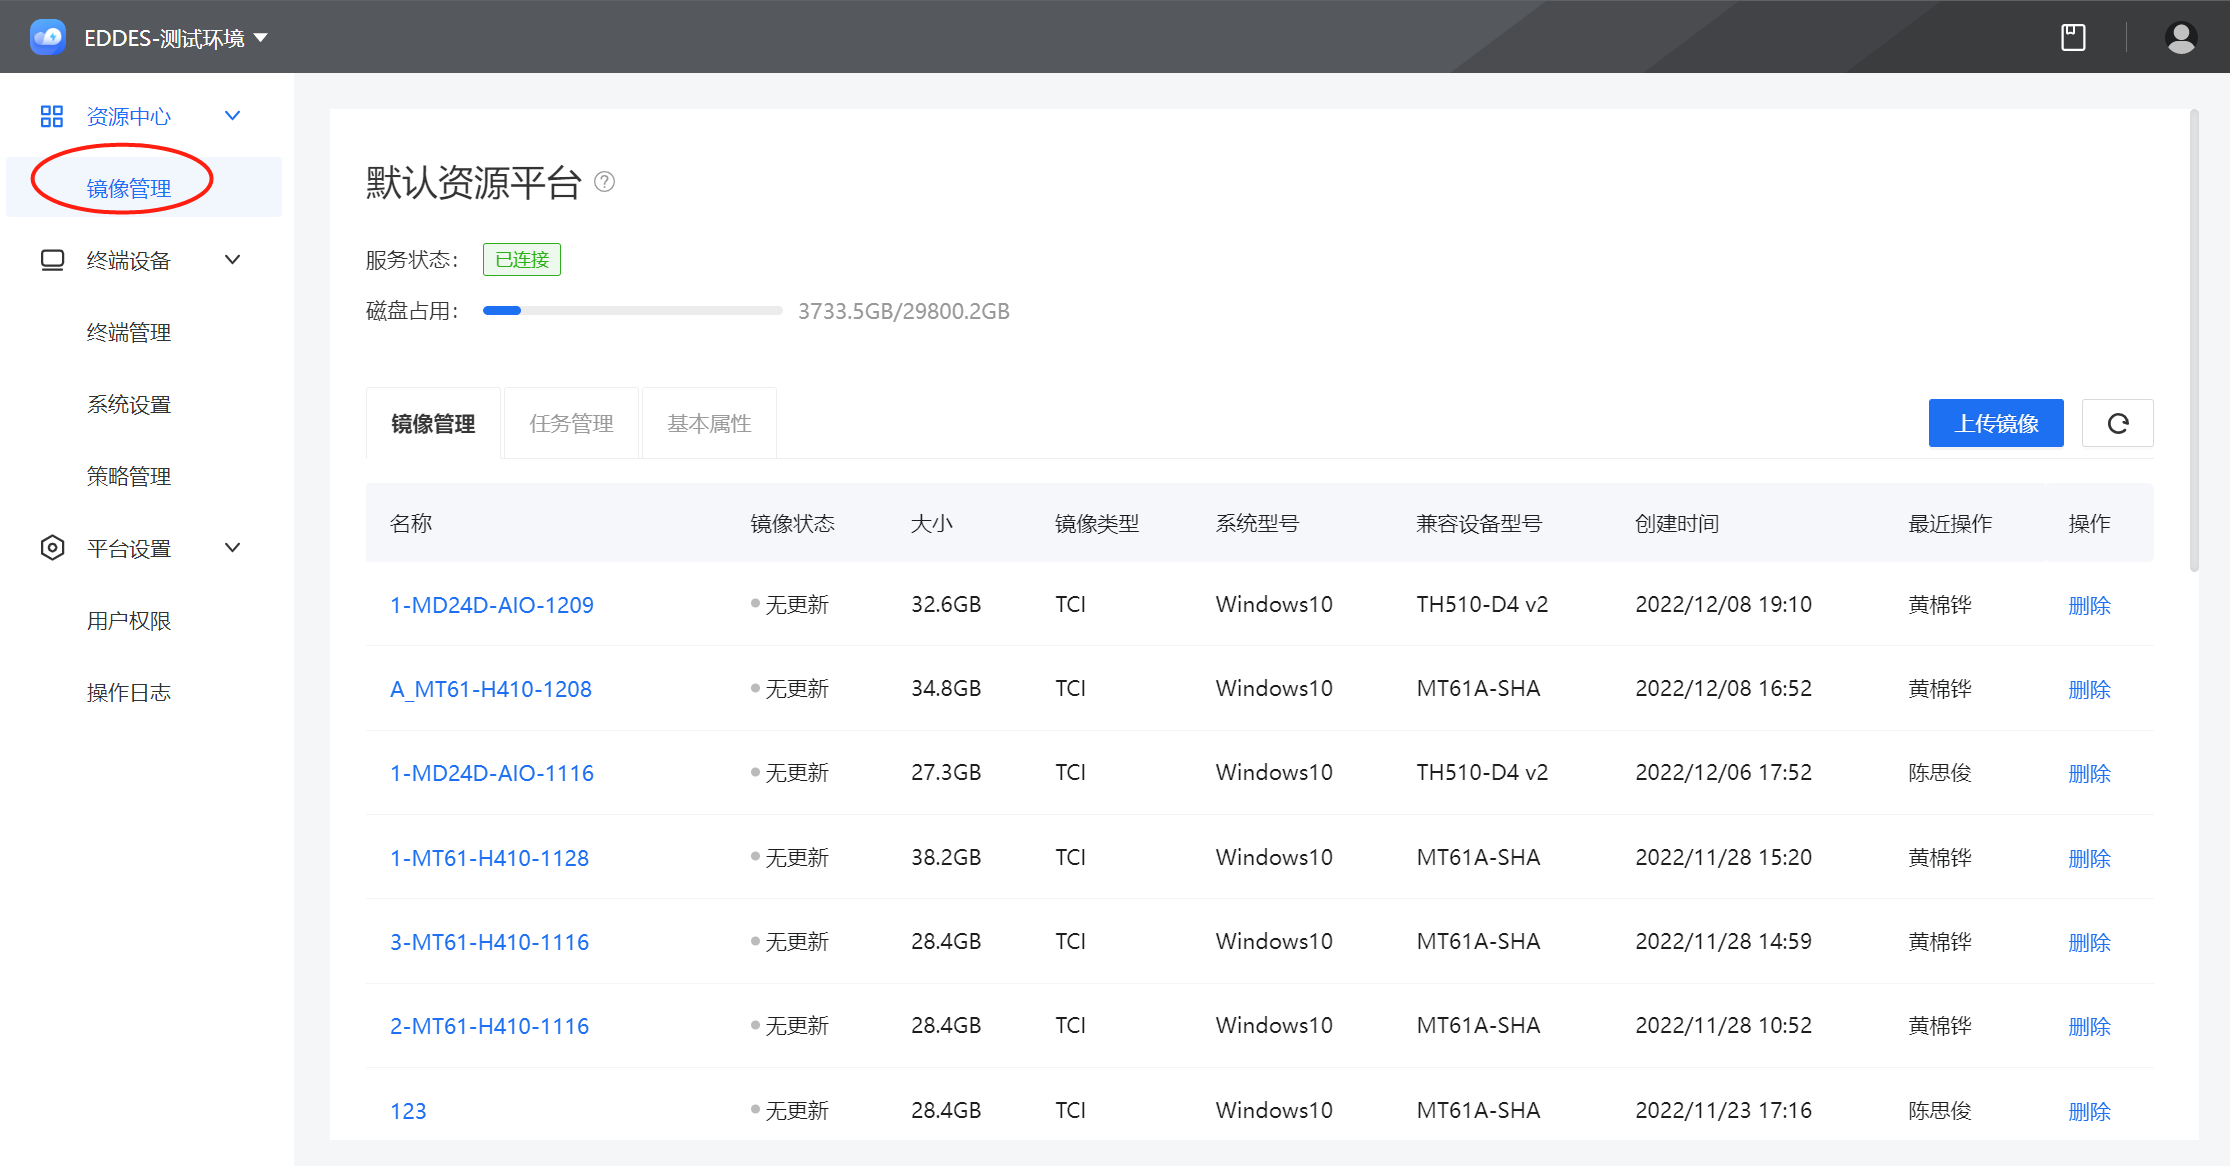The image size is (2230, 1166).
Task: Click the 大小 column header
Action: (931, 523)
